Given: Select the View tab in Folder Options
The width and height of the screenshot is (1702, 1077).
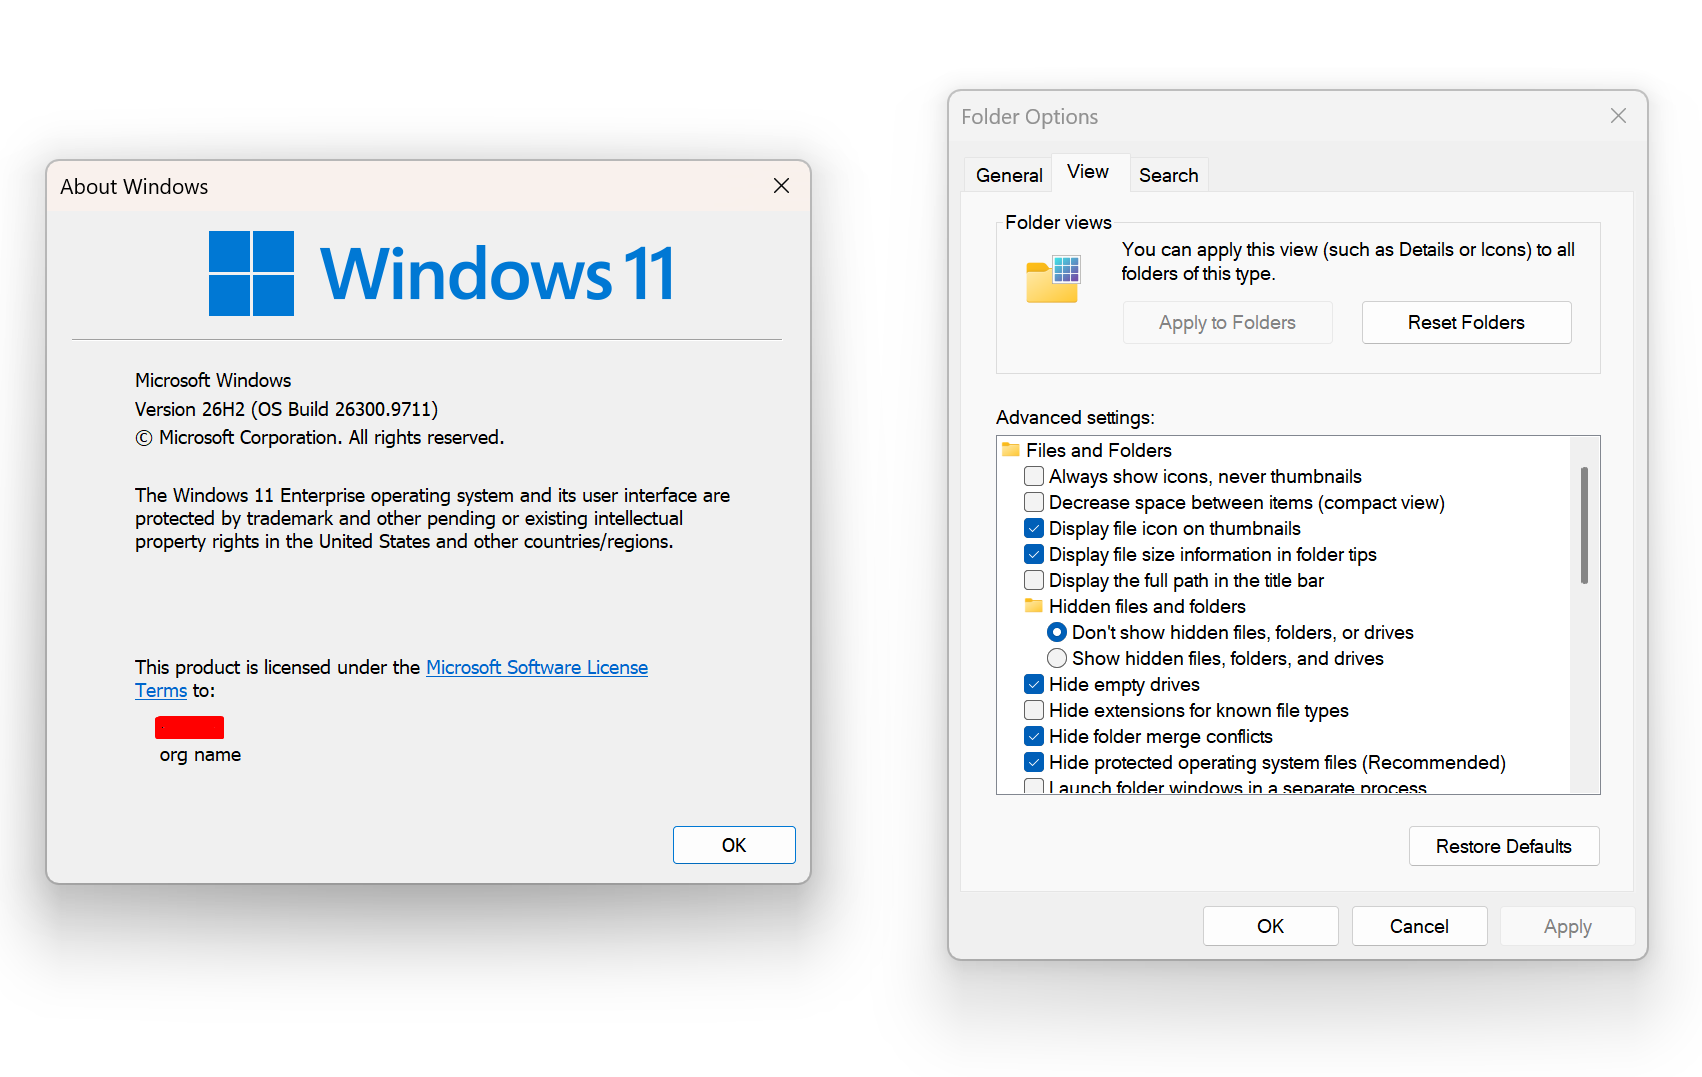Looking at the screenshot, I should click(1088, 172).
